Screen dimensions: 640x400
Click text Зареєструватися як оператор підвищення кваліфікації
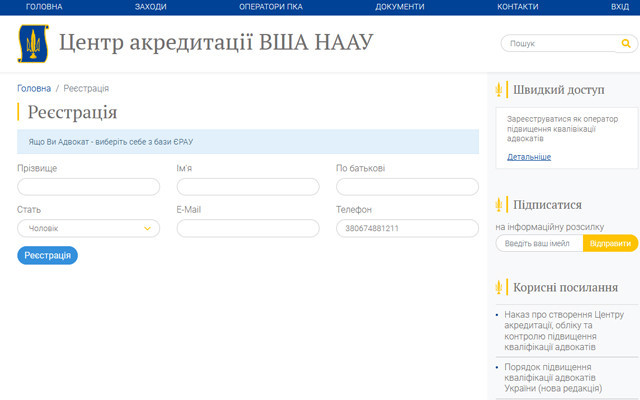[562, 129]
